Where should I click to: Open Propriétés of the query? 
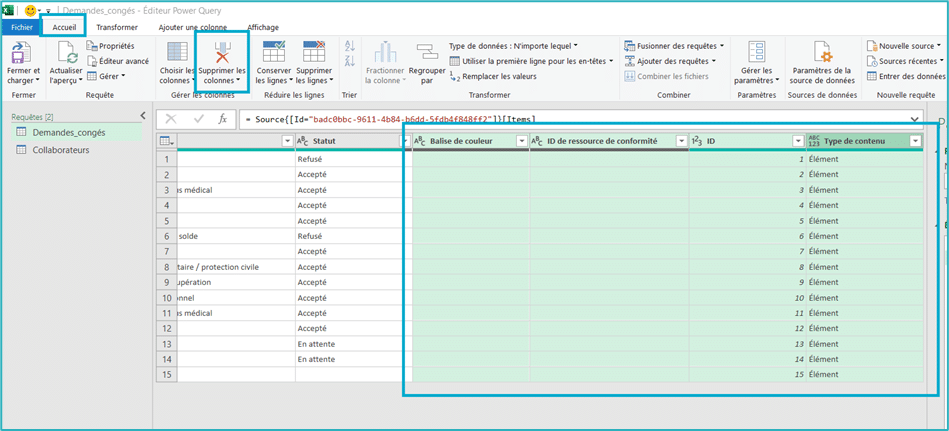click(110, 46)
